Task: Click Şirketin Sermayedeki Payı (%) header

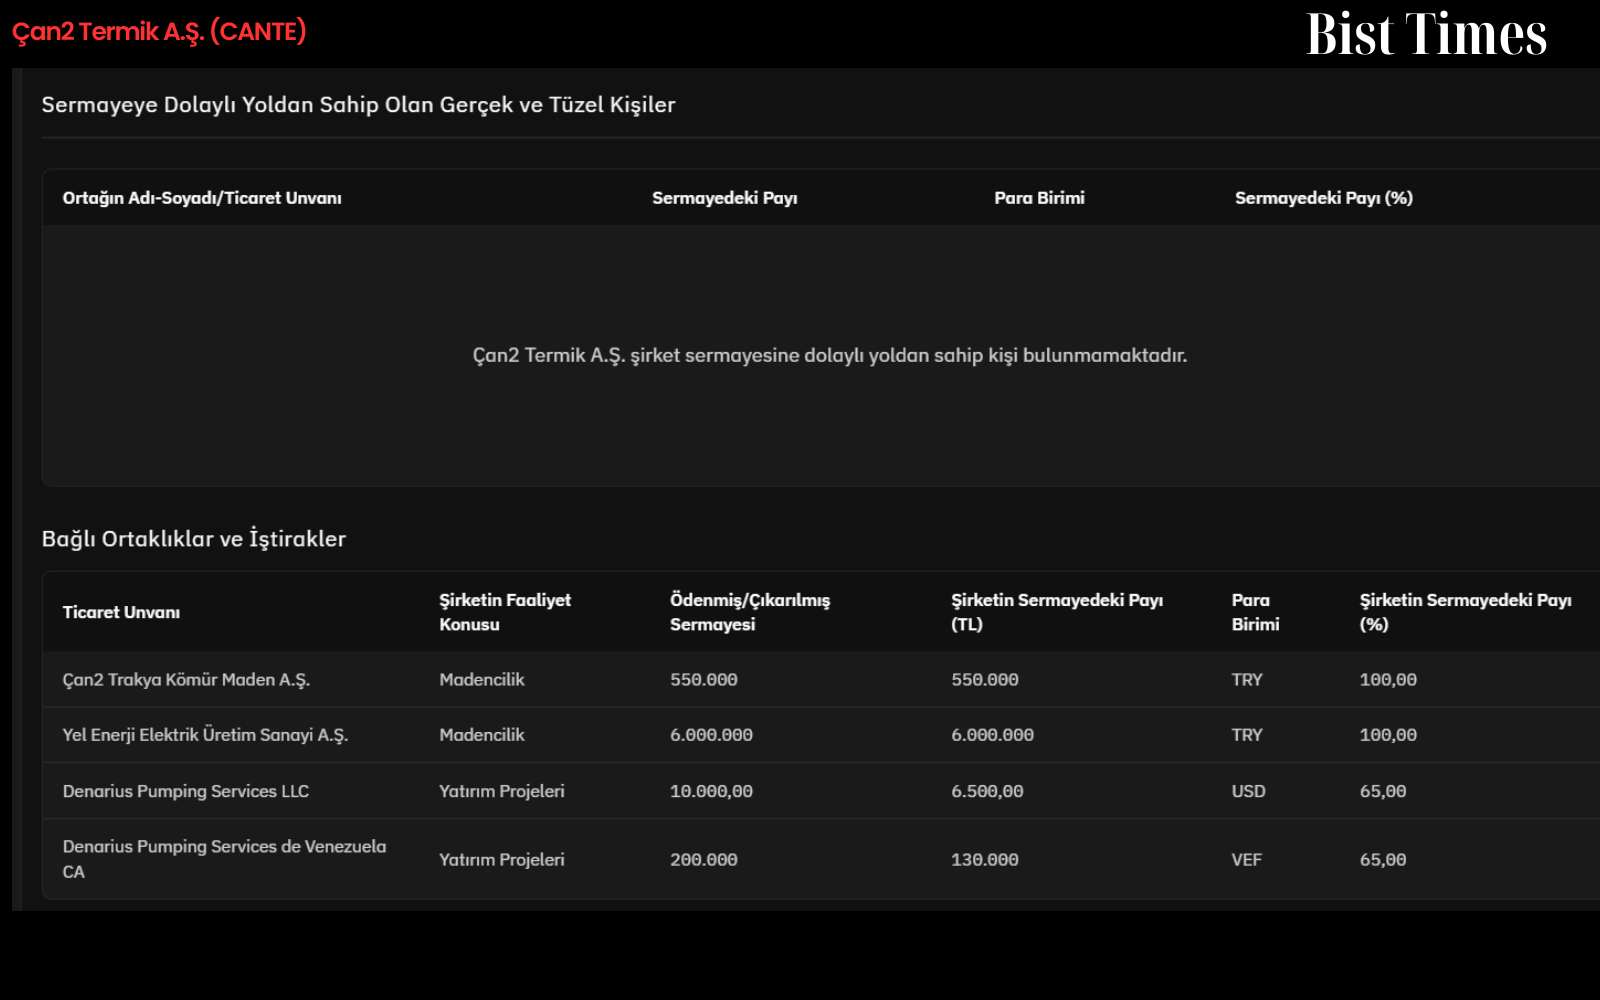Action: pos(1466,612)
